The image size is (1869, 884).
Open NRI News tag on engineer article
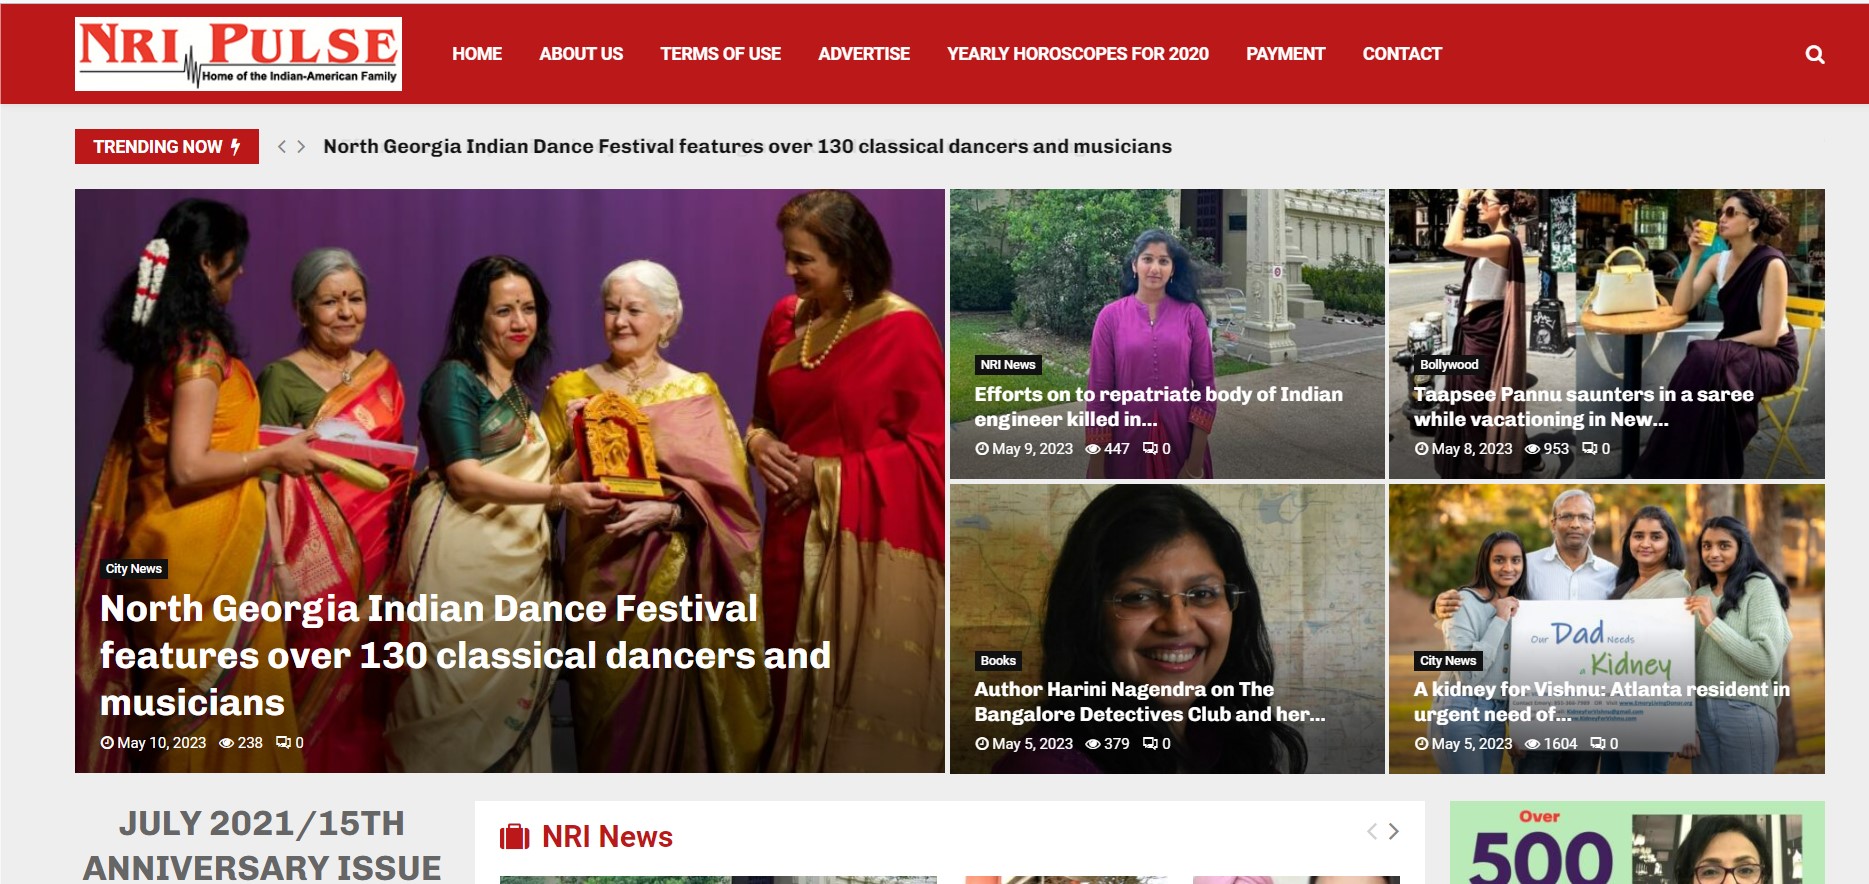tap(1008, 365)
